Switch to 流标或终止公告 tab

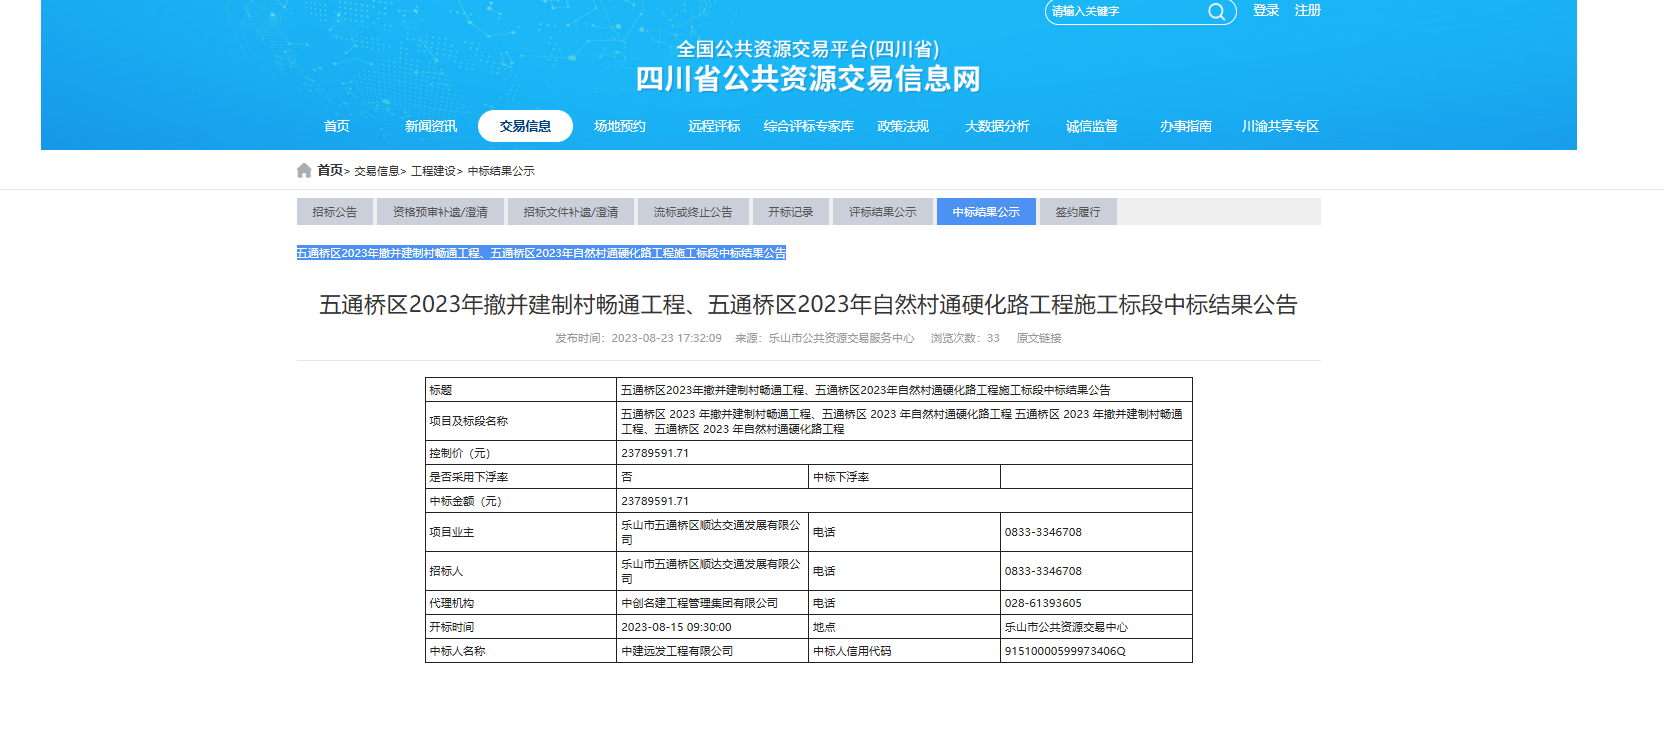point(693,212)
